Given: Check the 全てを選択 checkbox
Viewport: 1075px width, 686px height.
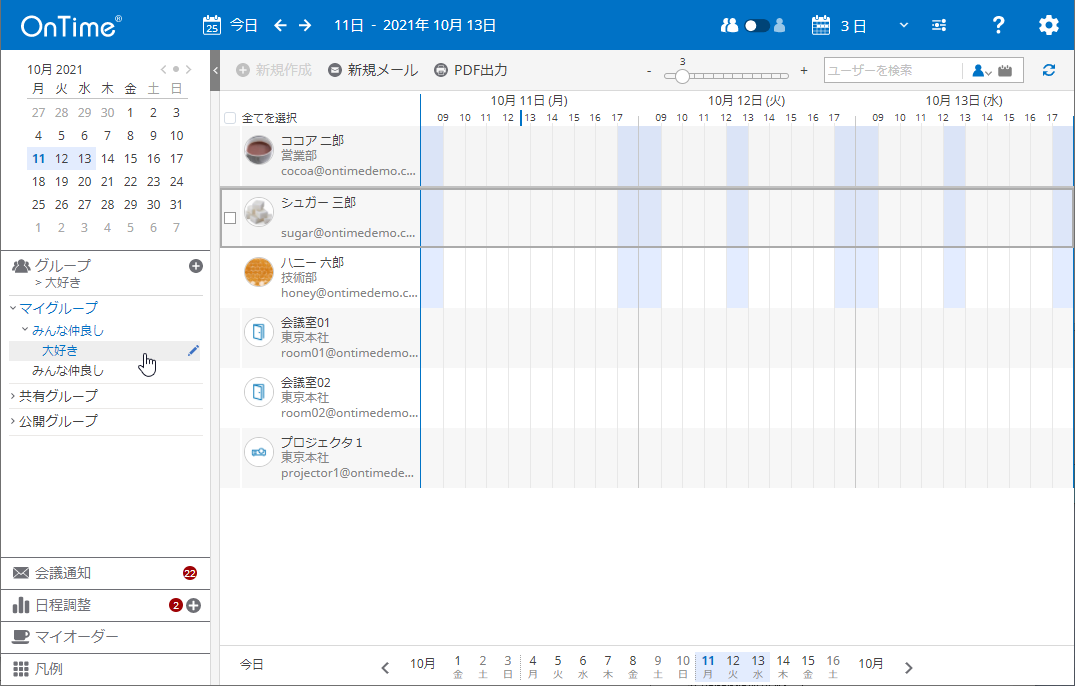Looking at the screenshot, I should [x=230, y=118].
